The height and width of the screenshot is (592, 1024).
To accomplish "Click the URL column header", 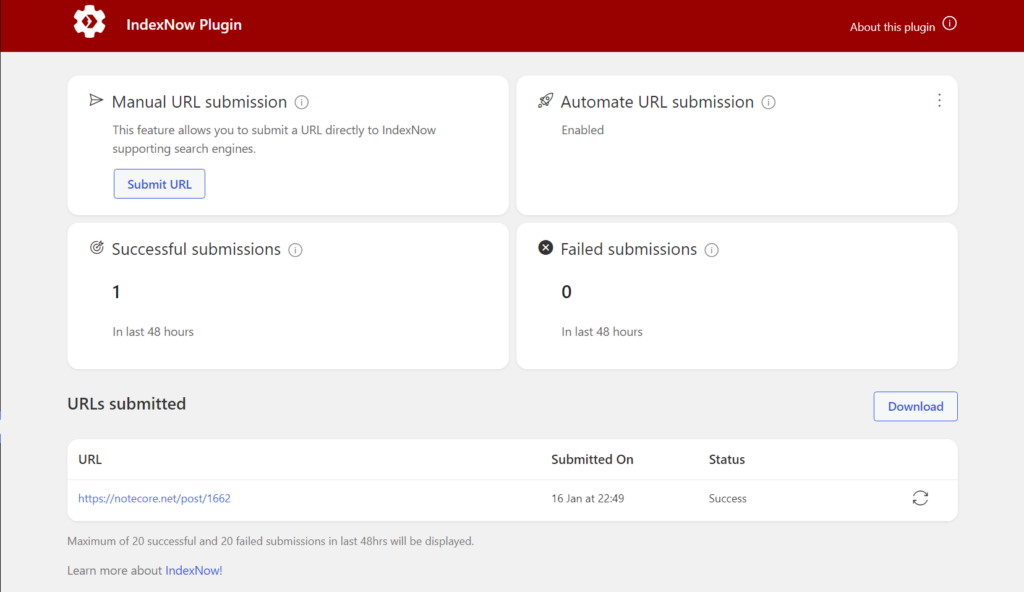I will [x=90, y=459].
